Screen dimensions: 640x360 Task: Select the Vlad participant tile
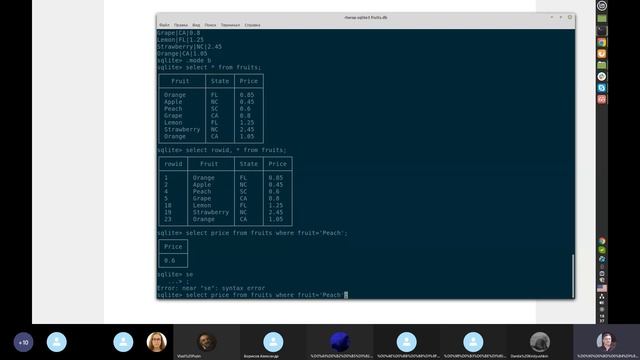coord(207,342)
